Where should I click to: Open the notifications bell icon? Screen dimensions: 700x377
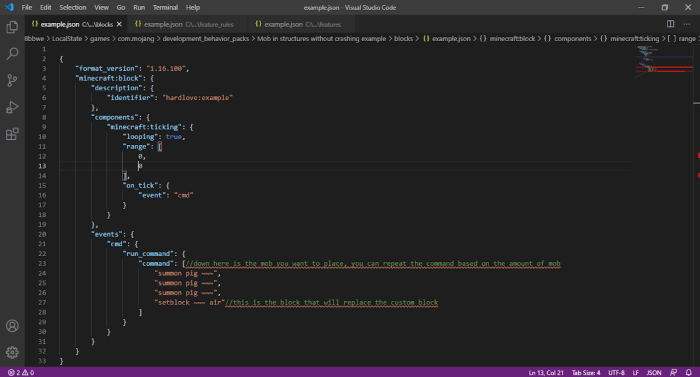tap(688, 373)
